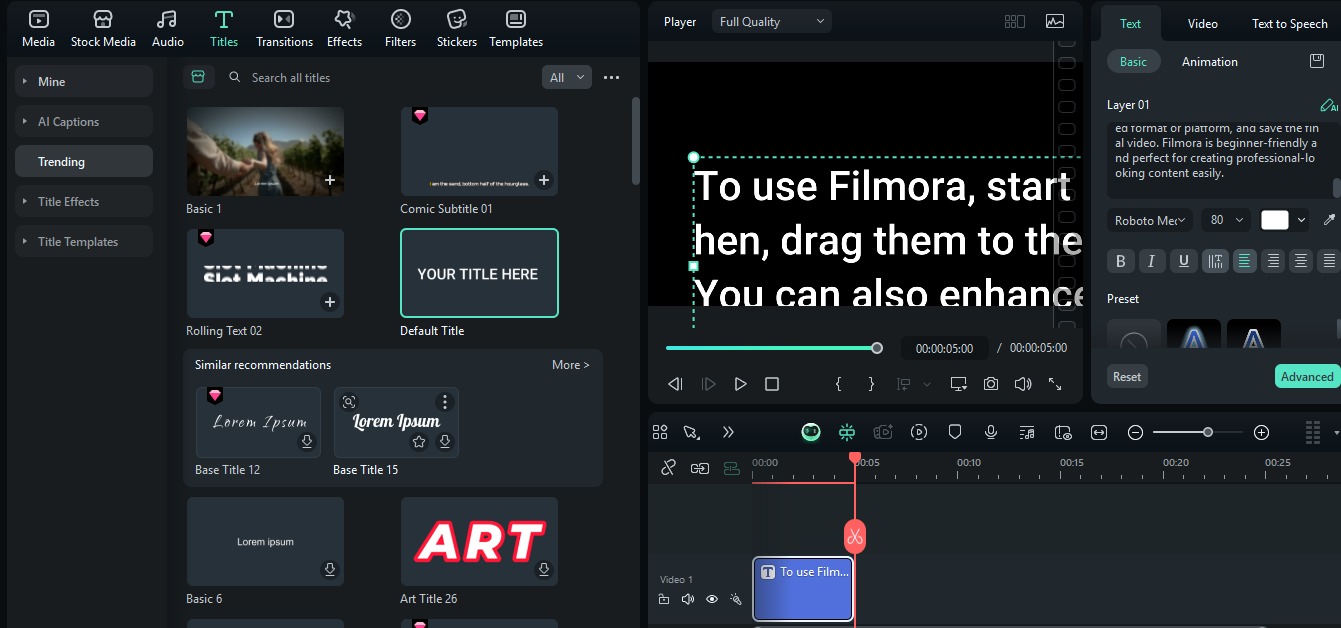Select the Default Title thumbnail

pos(479,273)
